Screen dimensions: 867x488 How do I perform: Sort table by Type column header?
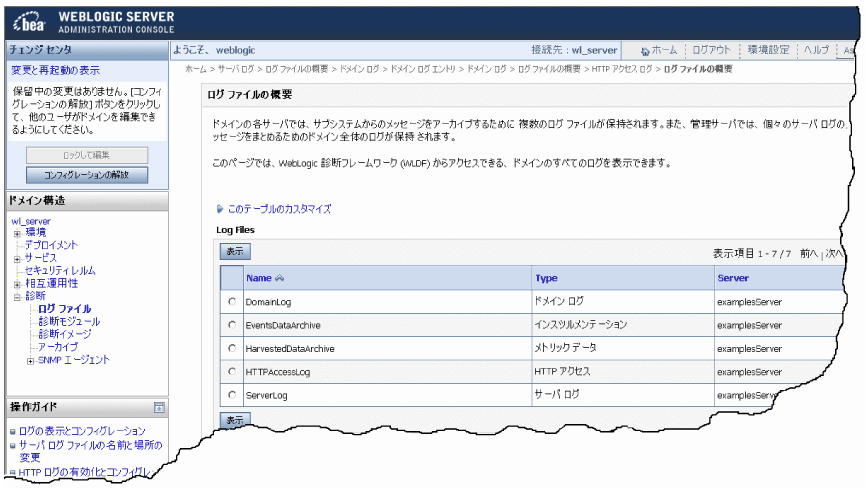546,278
